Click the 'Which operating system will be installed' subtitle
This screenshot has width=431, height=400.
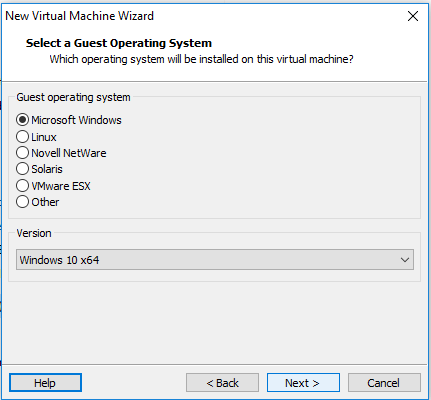pyautogui.click(x=201, y=59)
